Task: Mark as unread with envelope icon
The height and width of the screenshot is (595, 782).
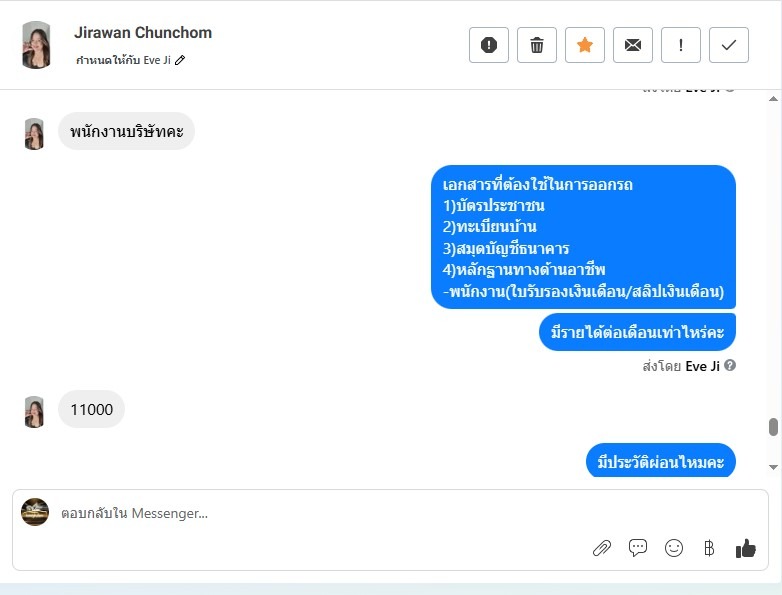Action: tap(632, 45)
